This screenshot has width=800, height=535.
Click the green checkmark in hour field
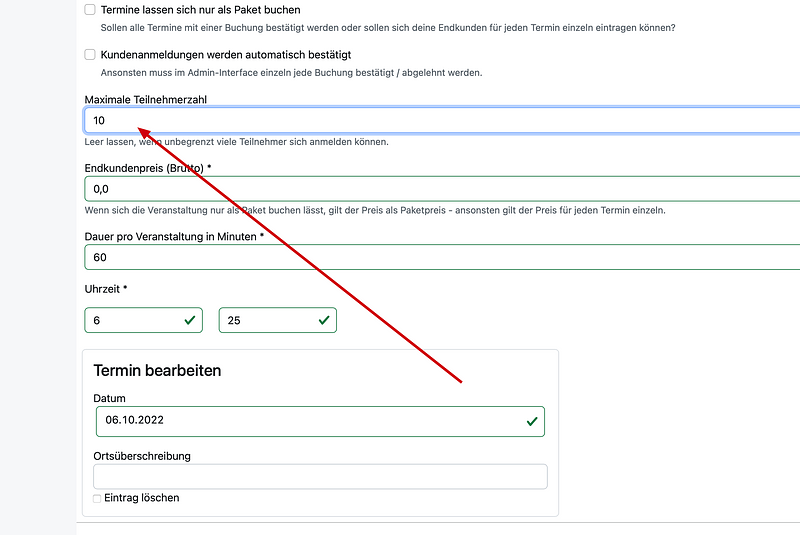tap(190, 320)
